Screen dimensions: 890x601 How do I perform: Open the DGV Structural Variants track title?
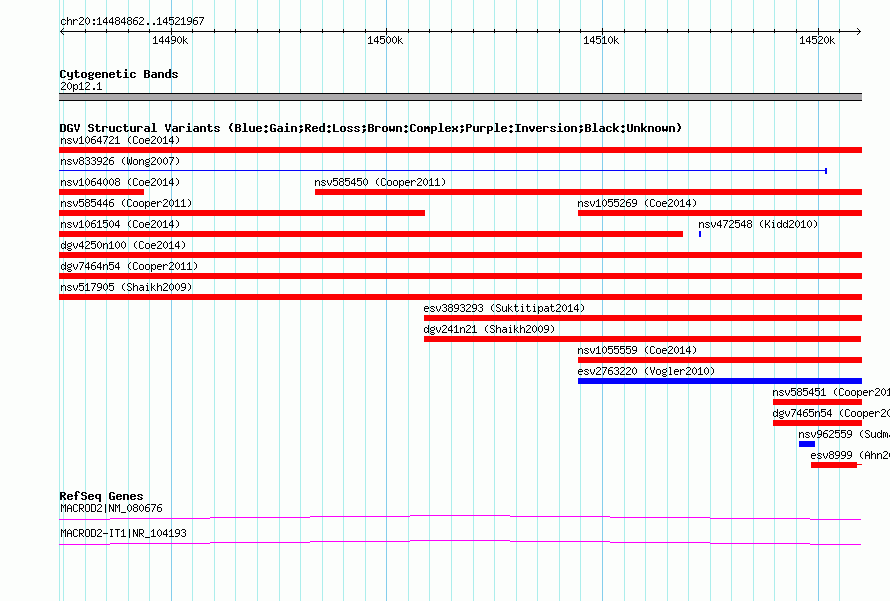tap(370, 128)
